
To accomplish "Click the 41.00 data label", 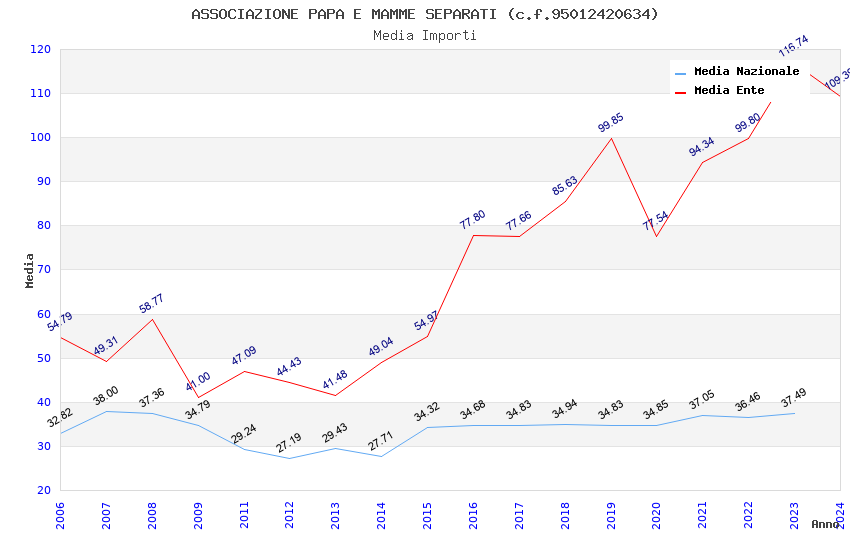I will point(198,381).
